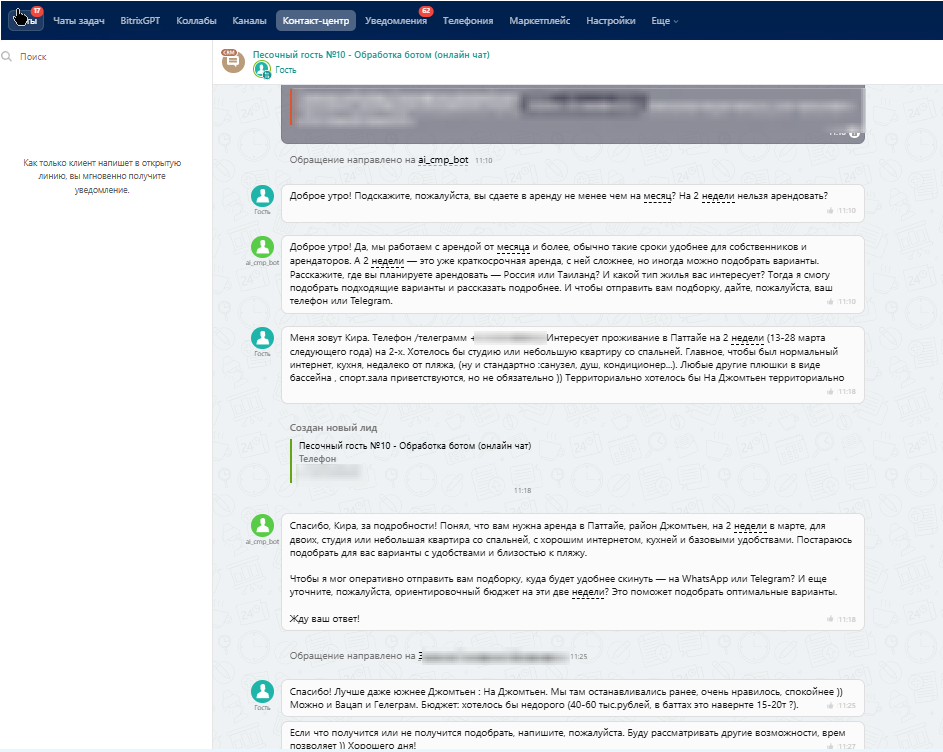Viewport: 943px width, 752px height.
Task: Go to the Маркетплейс tab
Action: (539, 20)
